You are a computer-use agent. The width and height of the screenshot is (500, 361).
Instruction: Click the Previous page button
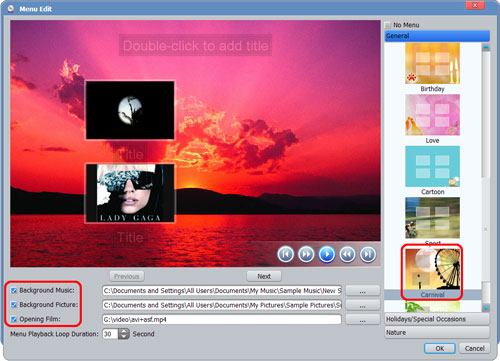(127, 276)
